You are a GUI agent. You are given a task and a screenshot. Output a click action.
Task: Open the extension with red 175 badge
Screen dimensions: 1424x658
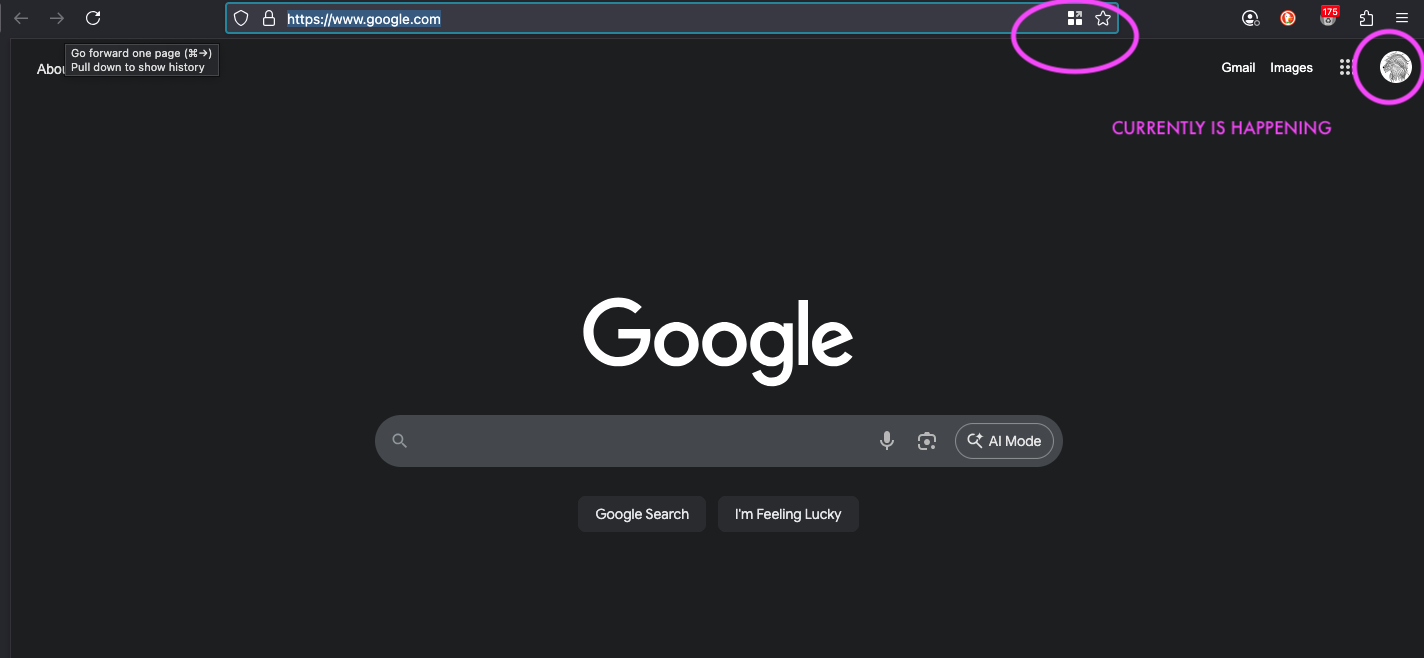[1328, 17]
